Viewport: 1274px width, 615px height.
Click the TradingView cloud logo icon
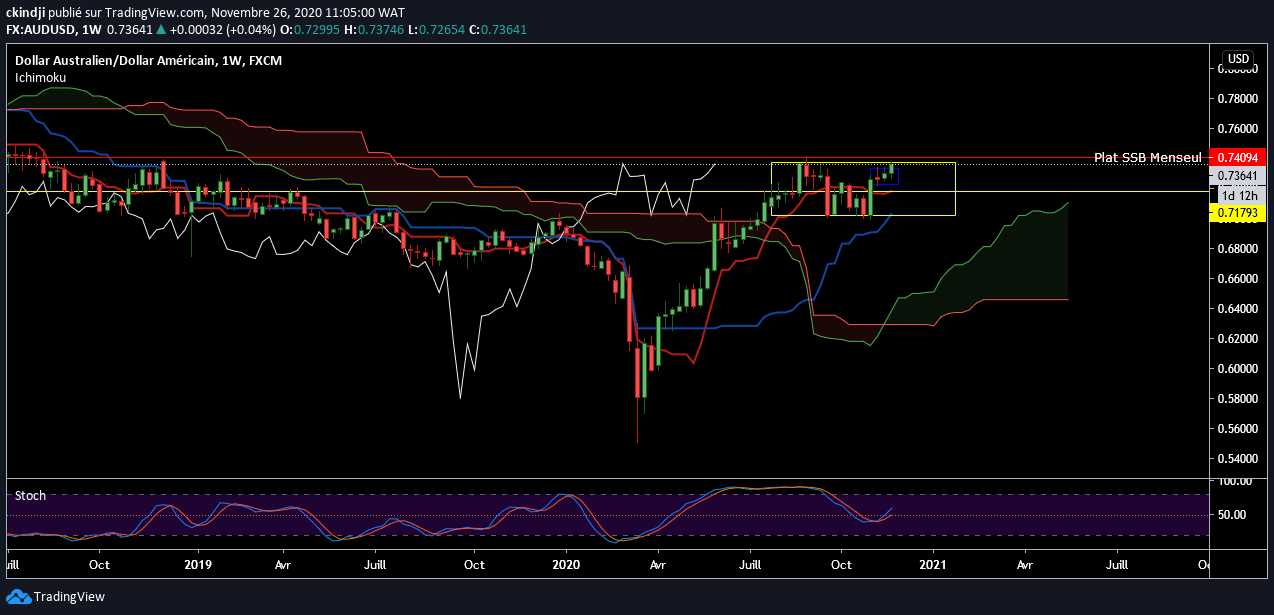click(x=18, y=596)
